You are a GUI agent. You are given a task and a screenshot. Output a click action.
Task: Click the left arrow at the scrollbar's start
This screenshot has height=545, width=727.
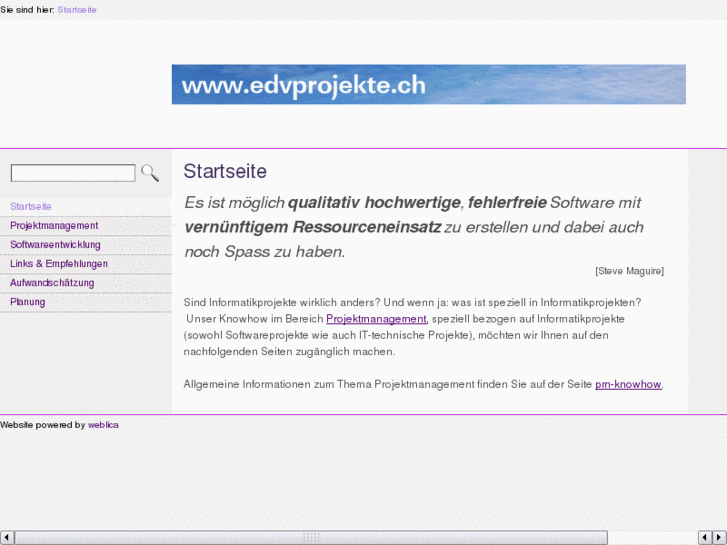click(7, 537)
